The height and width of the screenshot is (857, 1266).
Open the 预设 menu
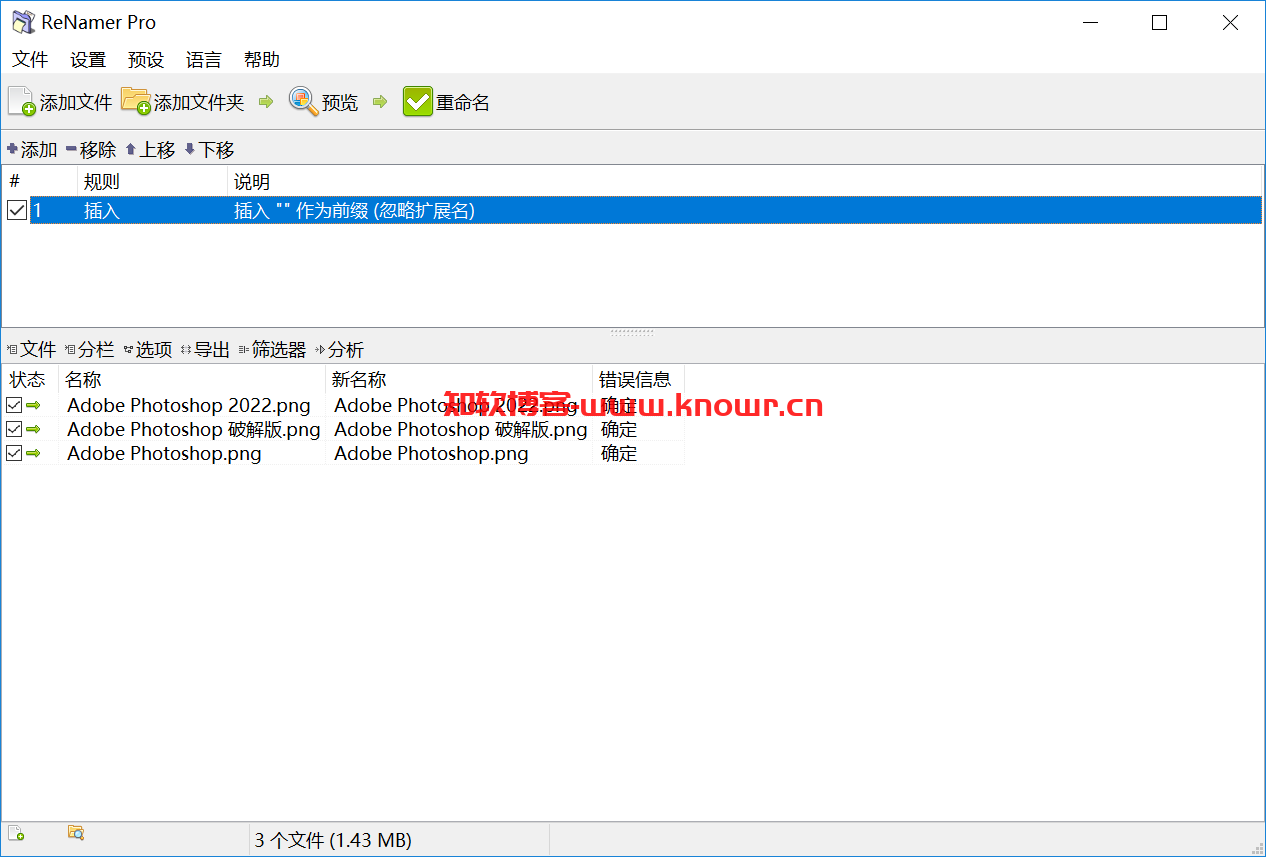click(x=146, y=60)
